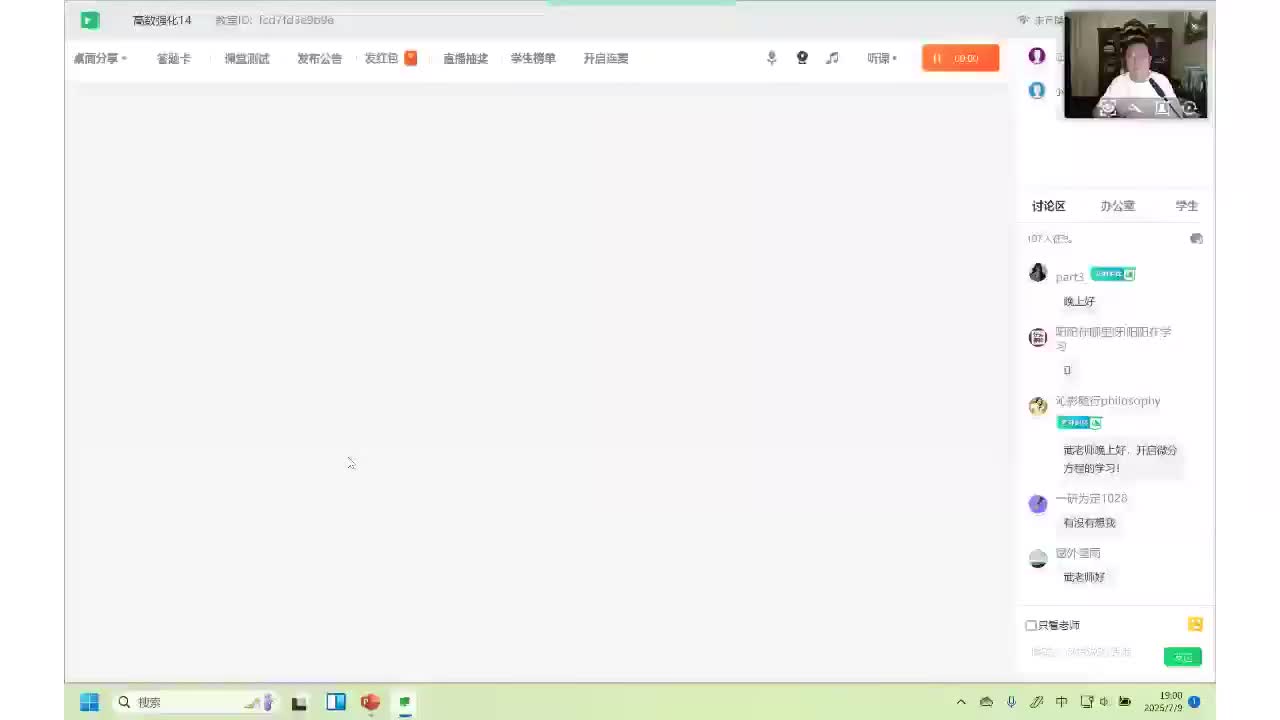
Task: Expand the system tray hidden icons chevron
Action: click(x=961, y=702)
